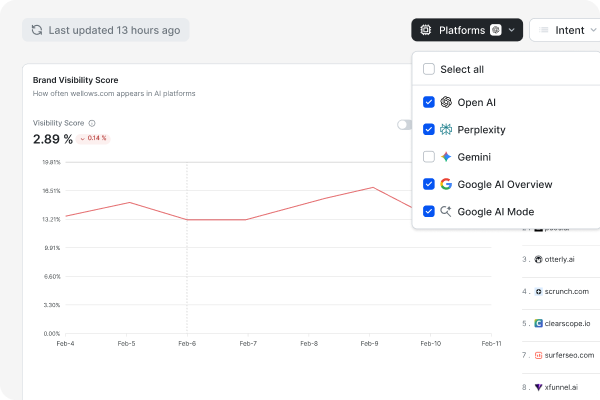This screenshot has height=400, width=600.
Task: Click the surferseo.com favicon
Action: (538, 355)
